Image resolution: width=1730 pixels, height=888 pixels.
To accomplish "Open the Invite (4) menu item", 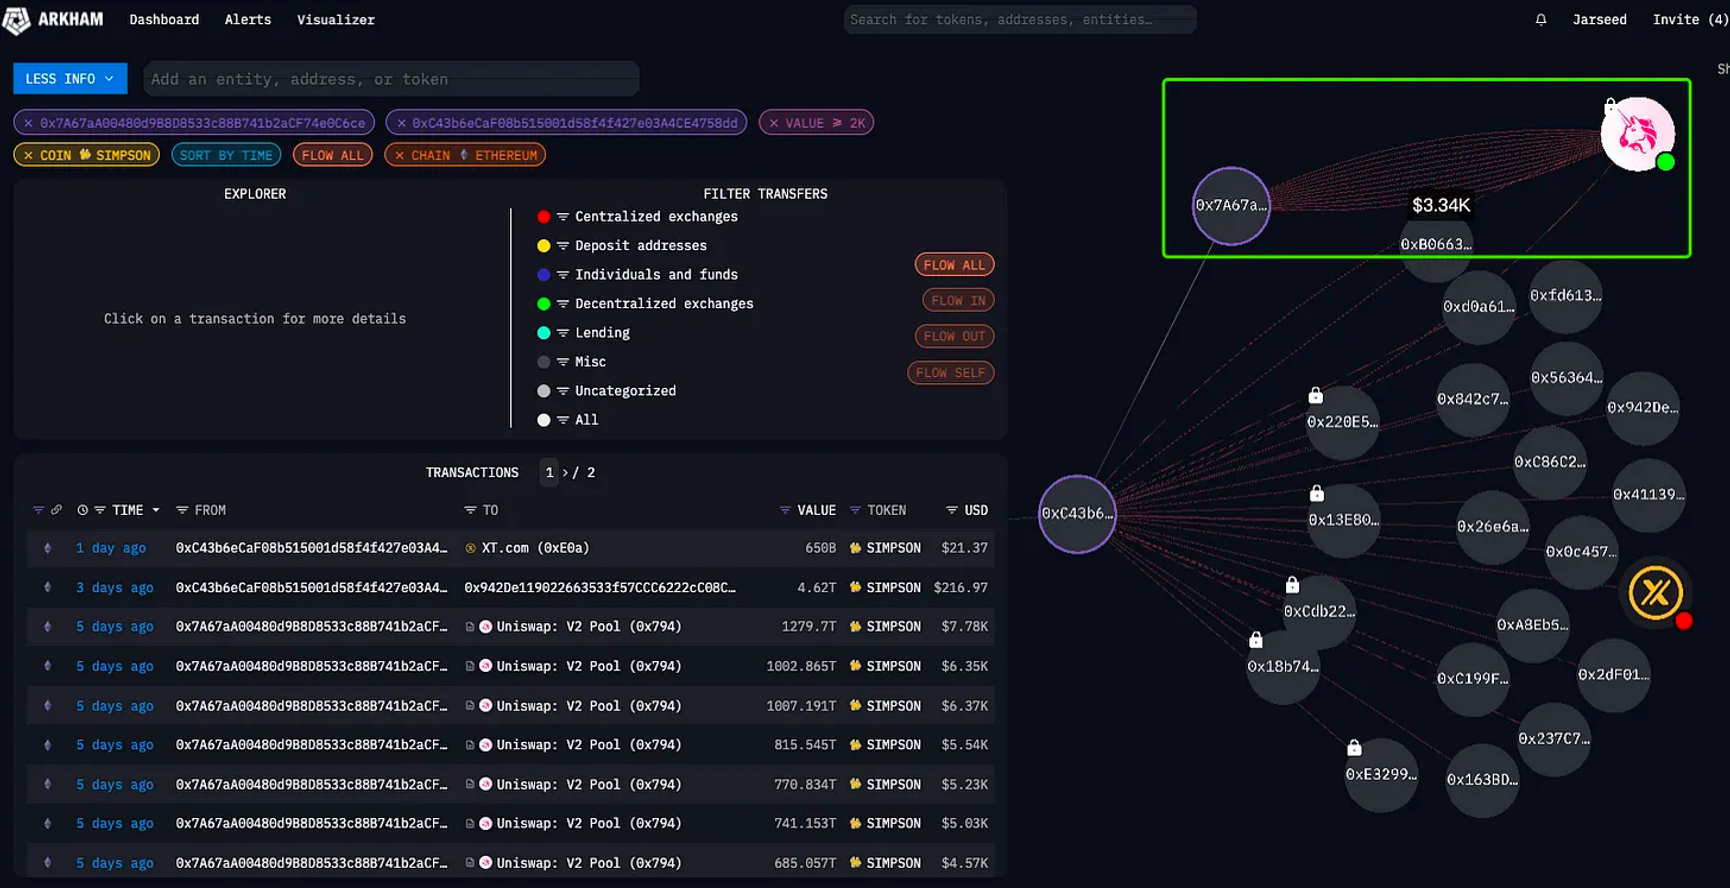I will point(1690,19).
